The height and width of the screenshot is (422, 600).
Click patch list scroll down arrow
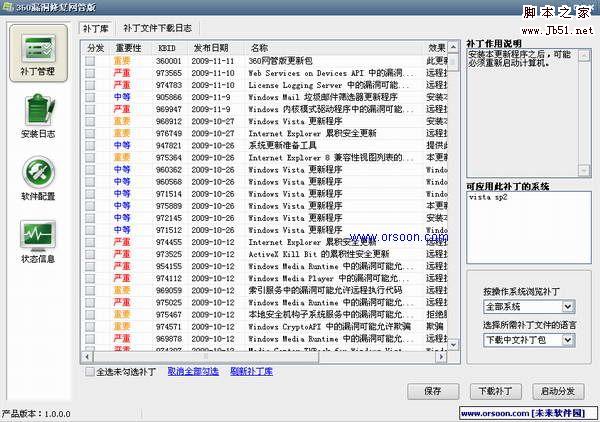click(453, 344)
